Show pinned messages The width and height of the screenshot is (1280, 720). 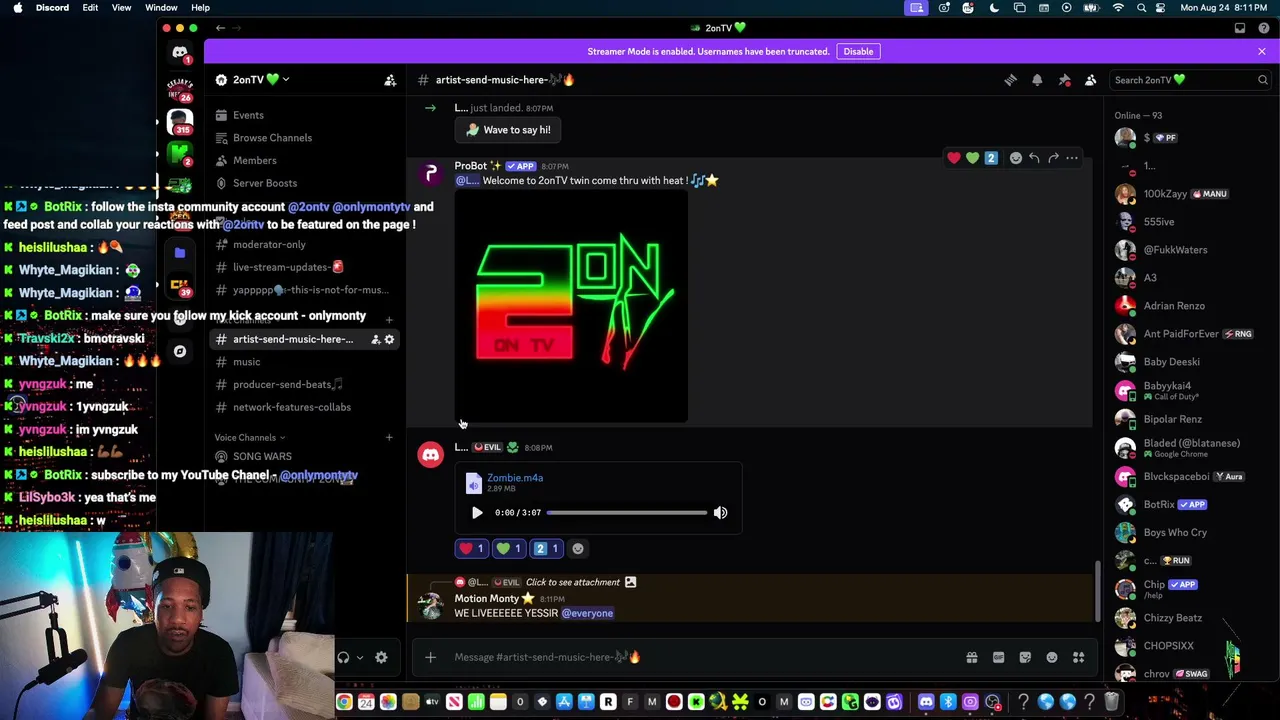coord(1064,80)
